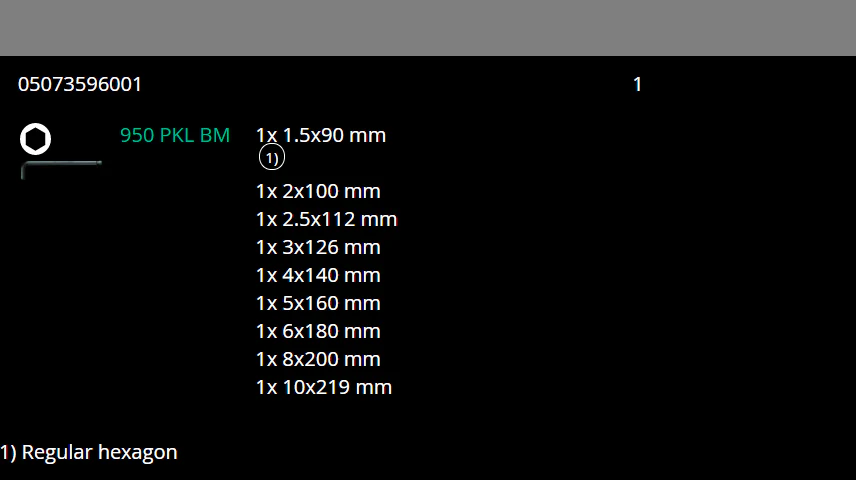Click the 1x 10x219 mm entry
The height and width of the screenshot is (480, 856).
(x=324, y=387)
